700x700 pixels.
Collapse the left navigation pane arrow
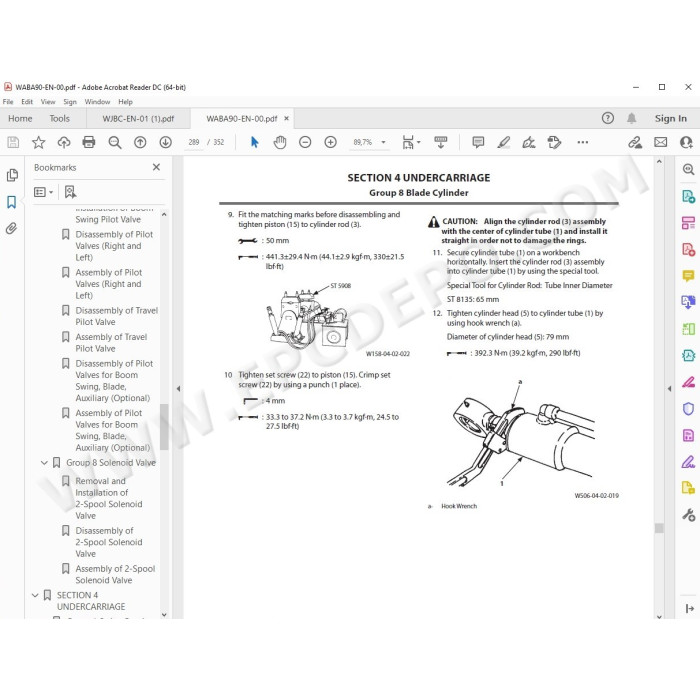coord(178,389)
